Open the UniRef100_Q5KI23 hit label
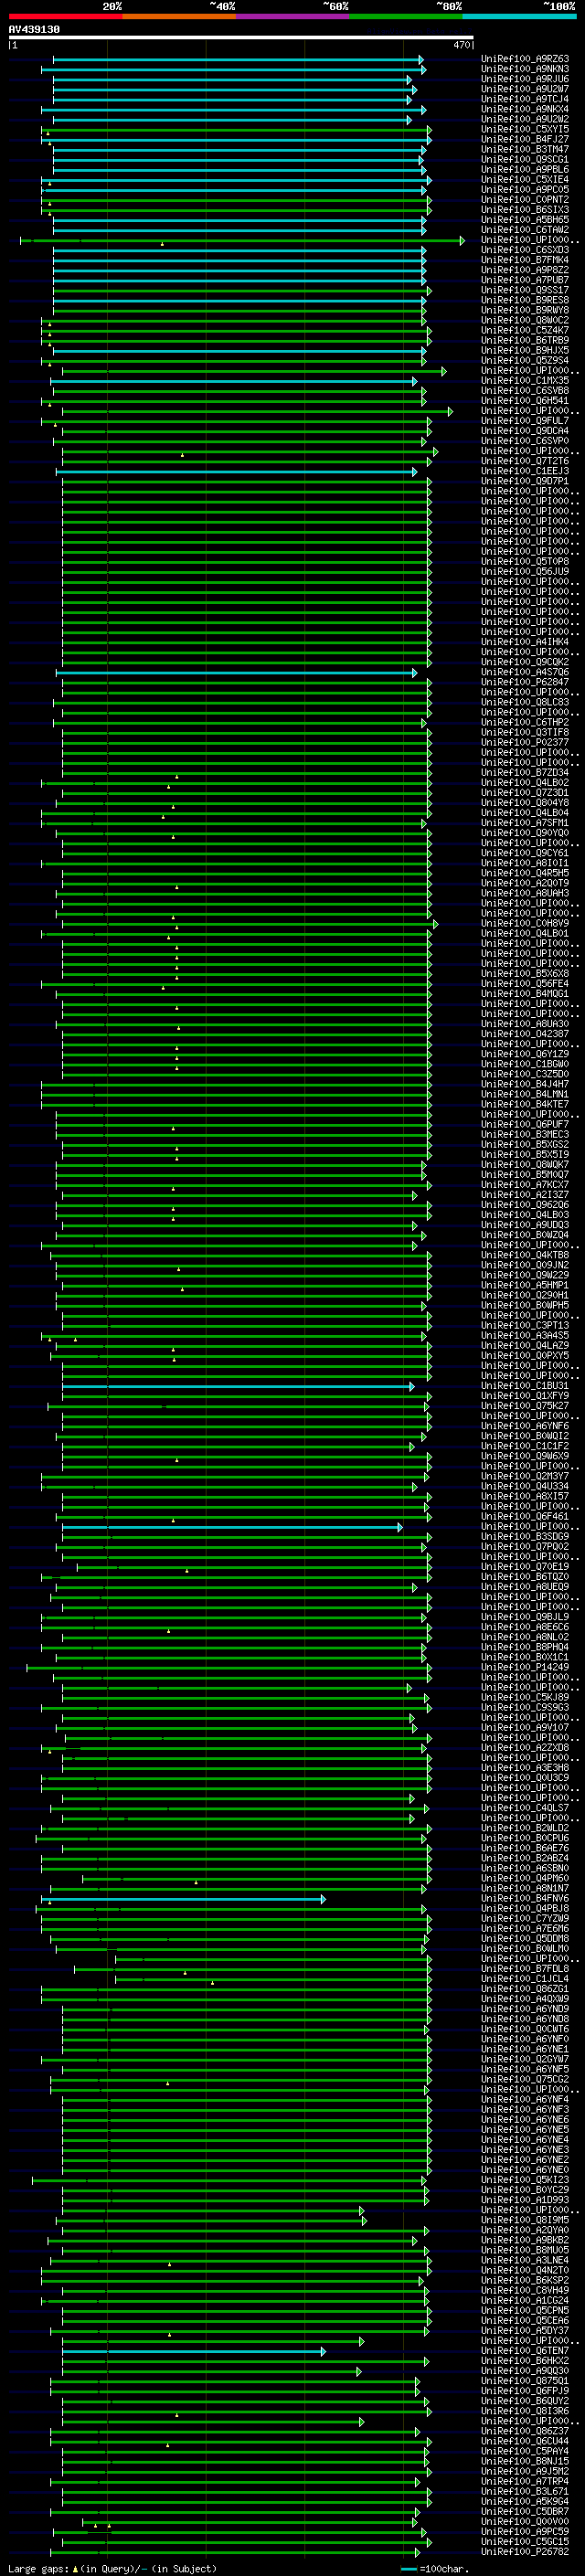The width and height of the screenshot is (585, 2576). 525,2179
